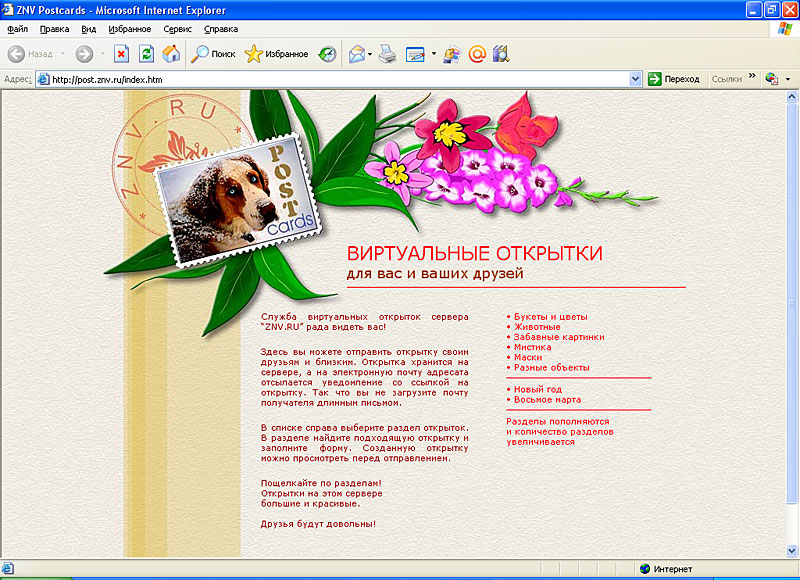Open the Сервис menu
This screenshot has height=580, width=800.
pos(175,29)
